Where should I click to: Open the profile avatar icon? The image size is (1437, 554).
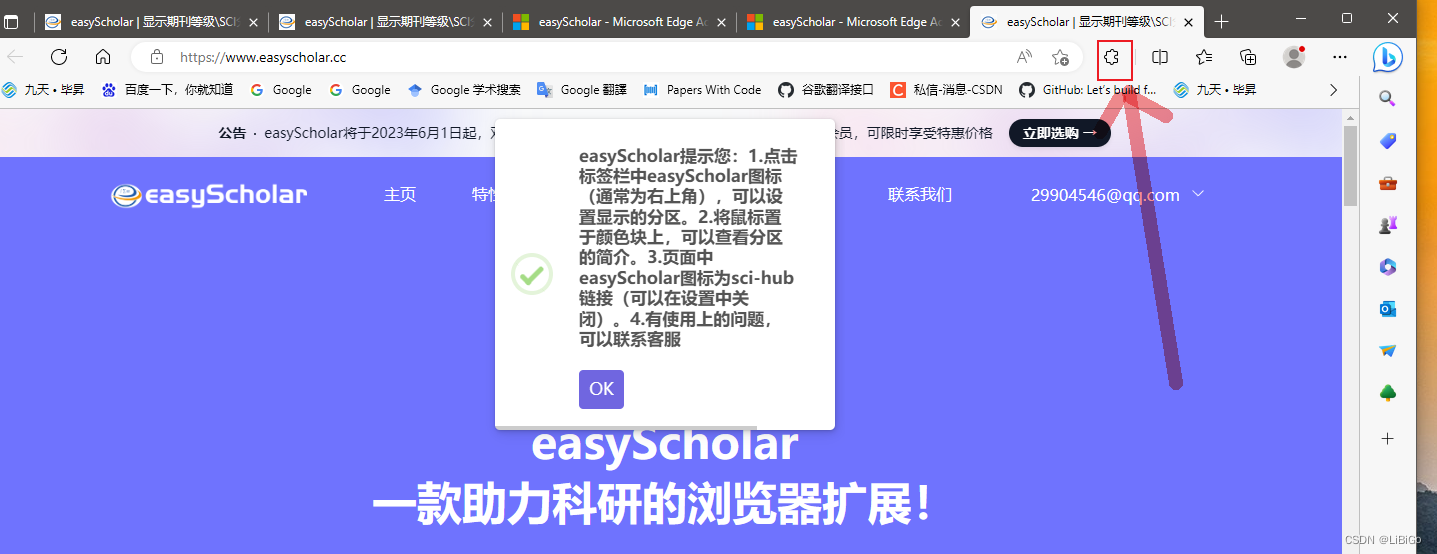[1294, 57]
